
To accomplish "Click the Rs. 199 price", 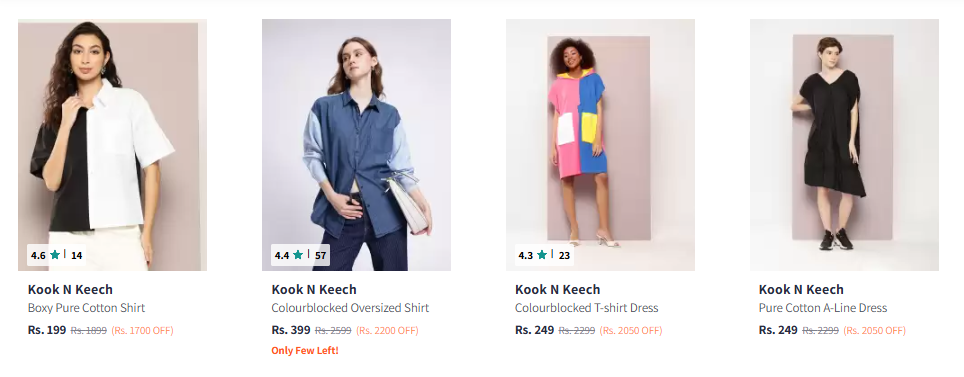I will pos(47,330).
